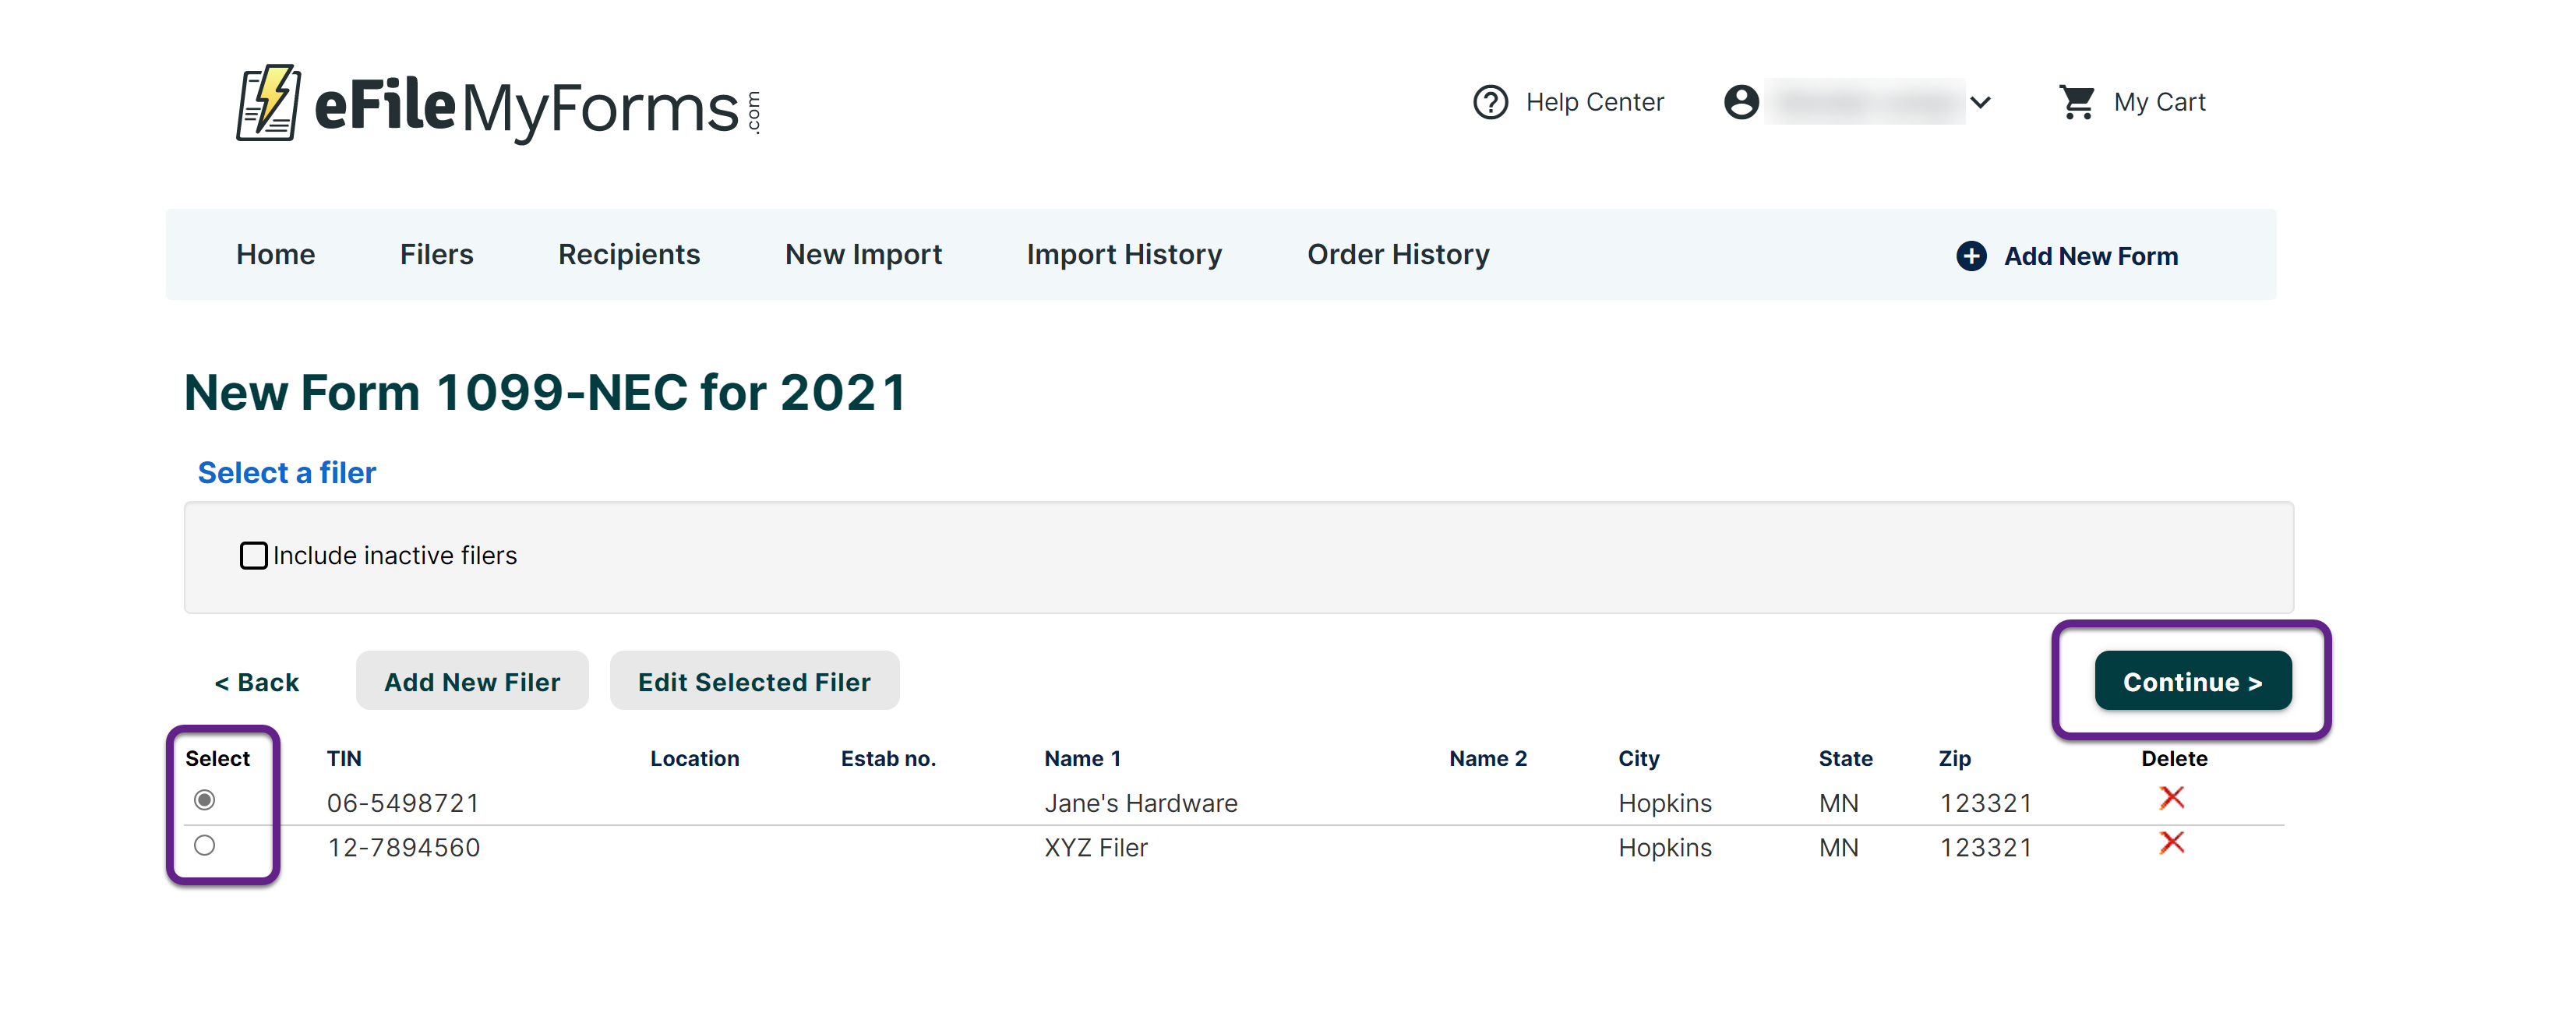Click the Add New Filer button

pyautogui.click(x=472, y=682)
